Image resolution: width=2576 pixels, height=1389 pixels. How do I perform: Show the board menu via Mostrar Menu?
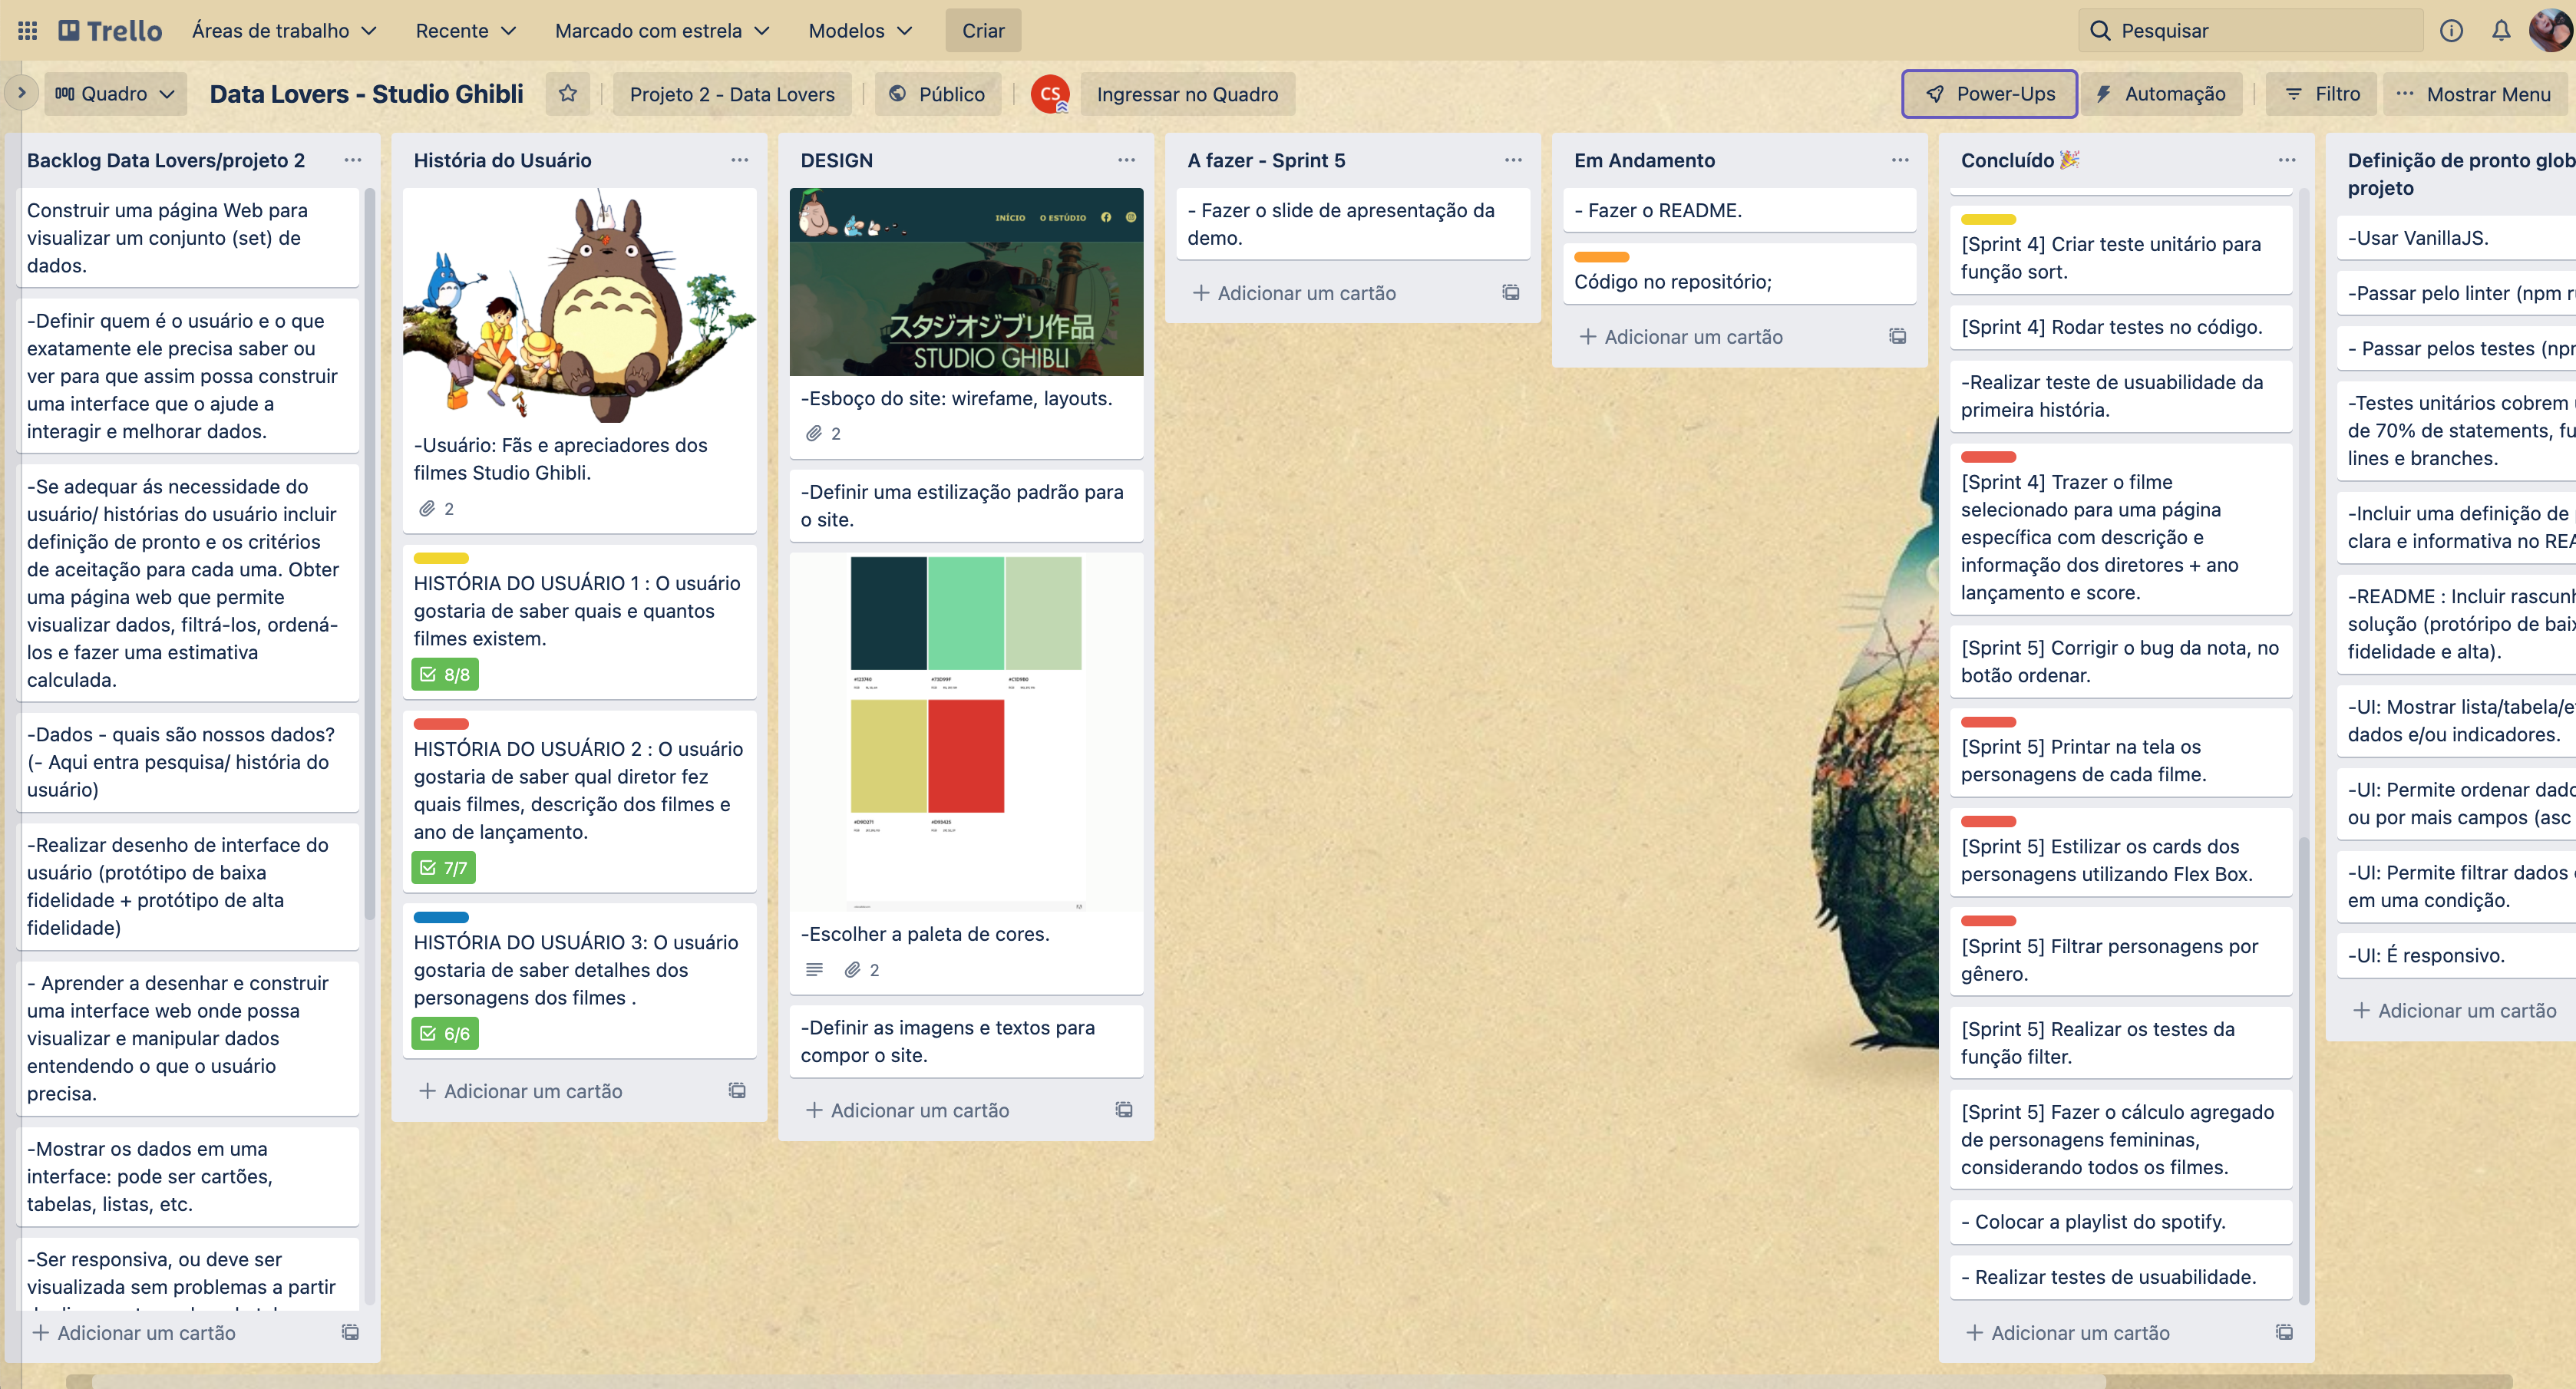tap(2474, 94)
